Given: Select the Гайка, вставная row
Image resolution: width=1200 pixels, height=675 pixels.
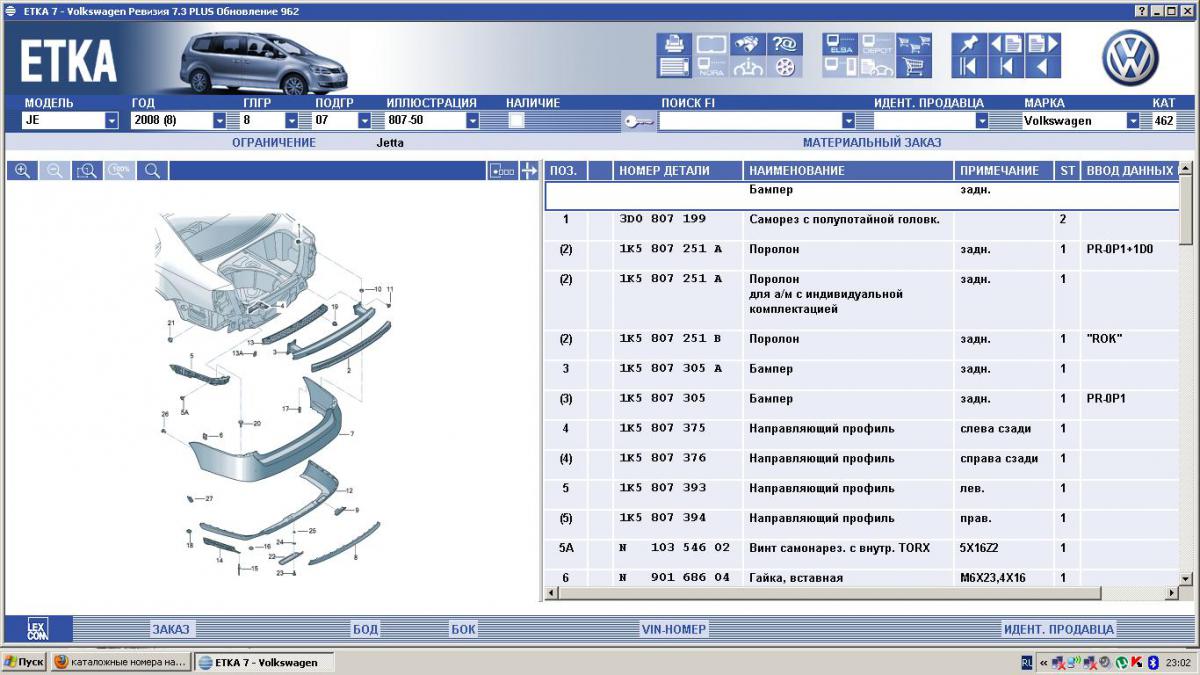Looking at the screenshot, I should tap(862, 578).
